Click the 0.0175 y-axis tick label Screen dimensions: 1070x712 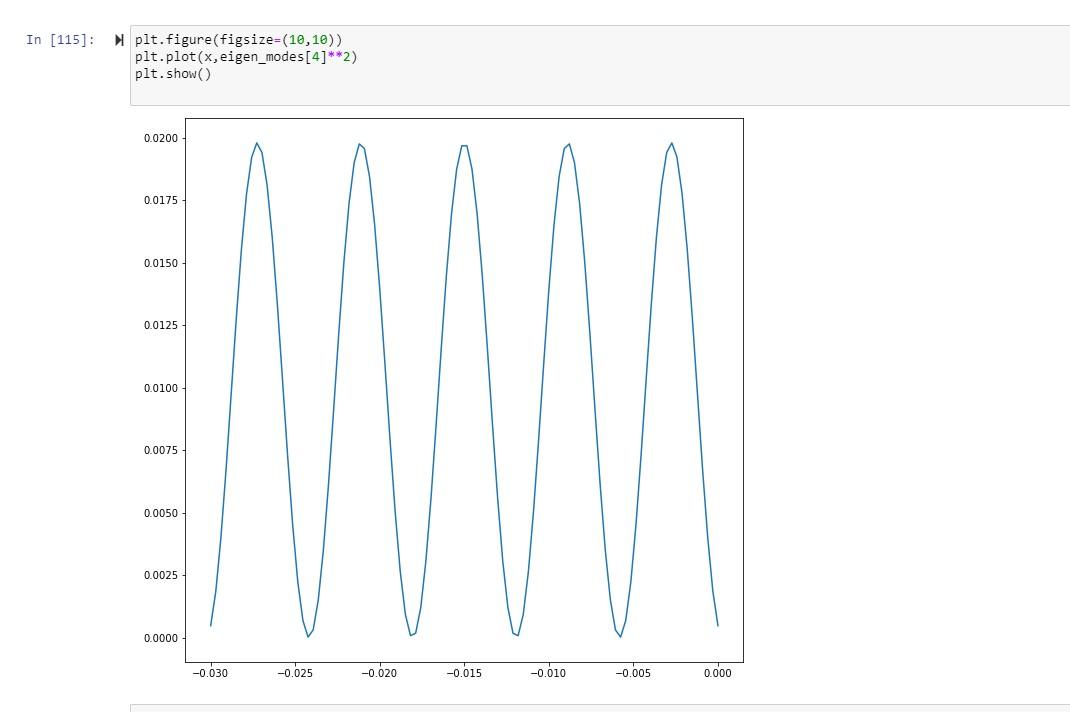[x=161, y=200]
